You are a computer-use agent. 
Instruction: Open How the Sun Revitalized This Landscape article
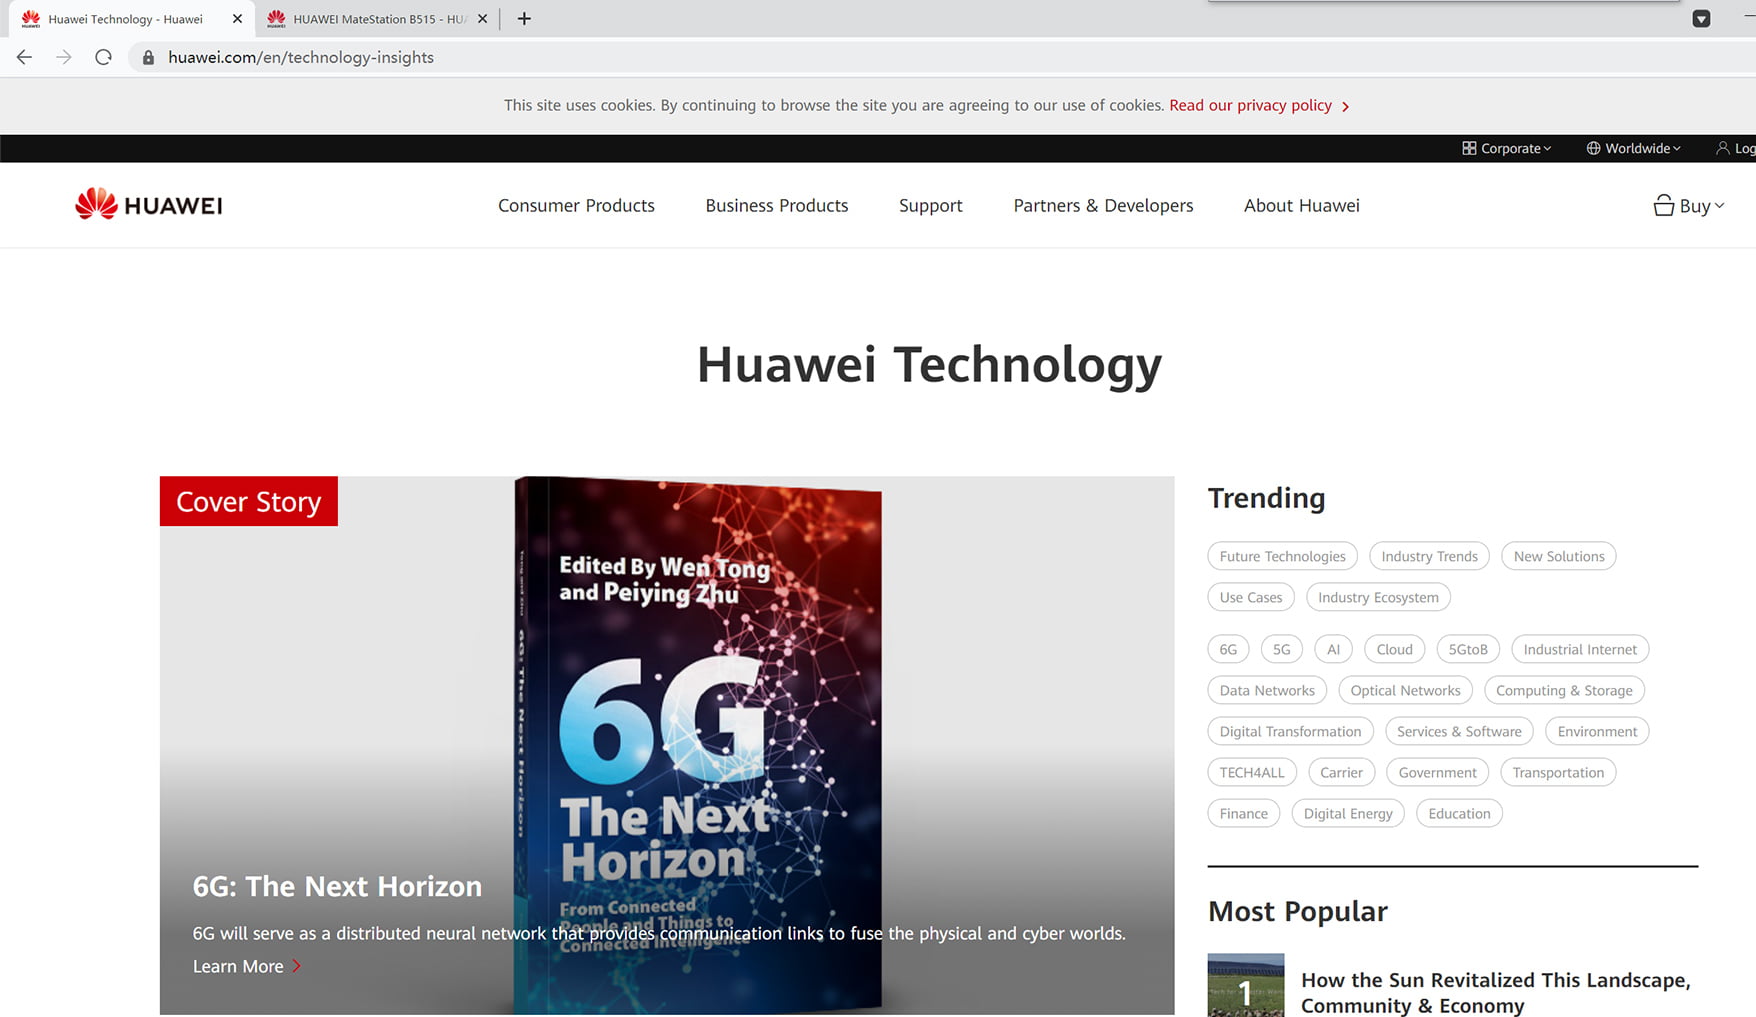pyautogui.click(x=1495, y=992)
